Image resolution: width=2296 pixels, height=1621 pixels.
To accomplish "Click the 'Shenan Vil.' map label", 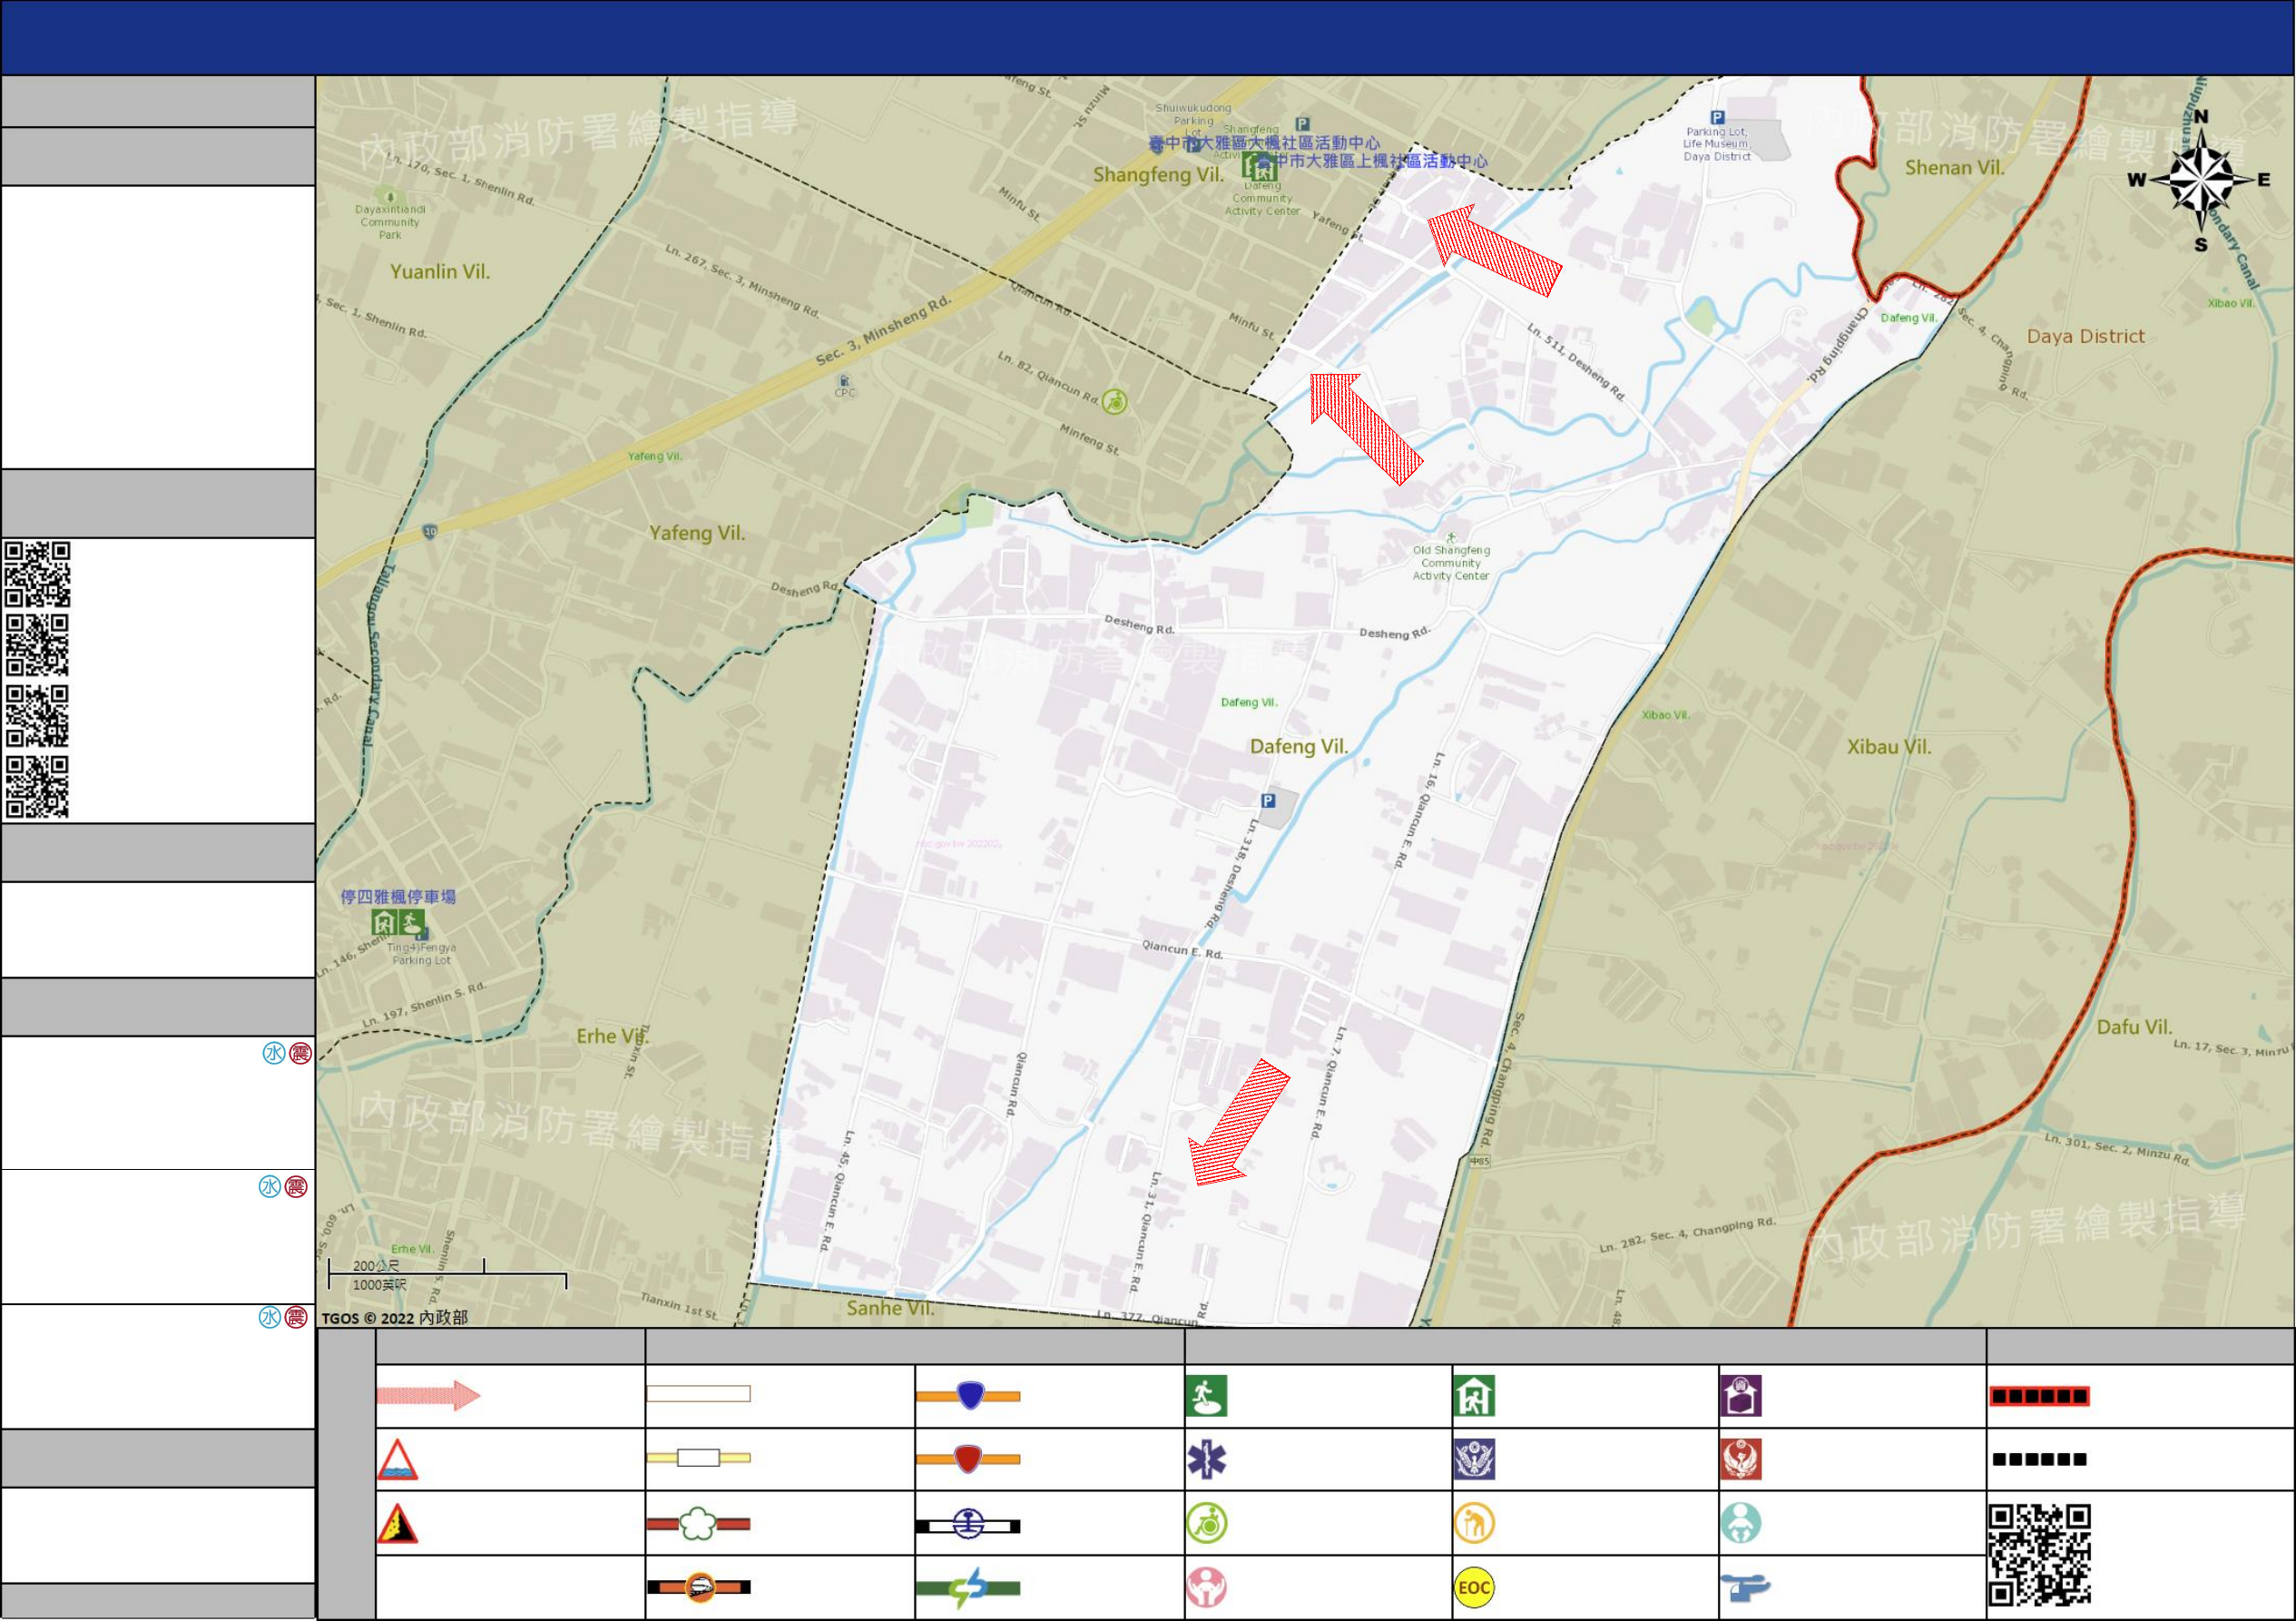I will 1955,167.
